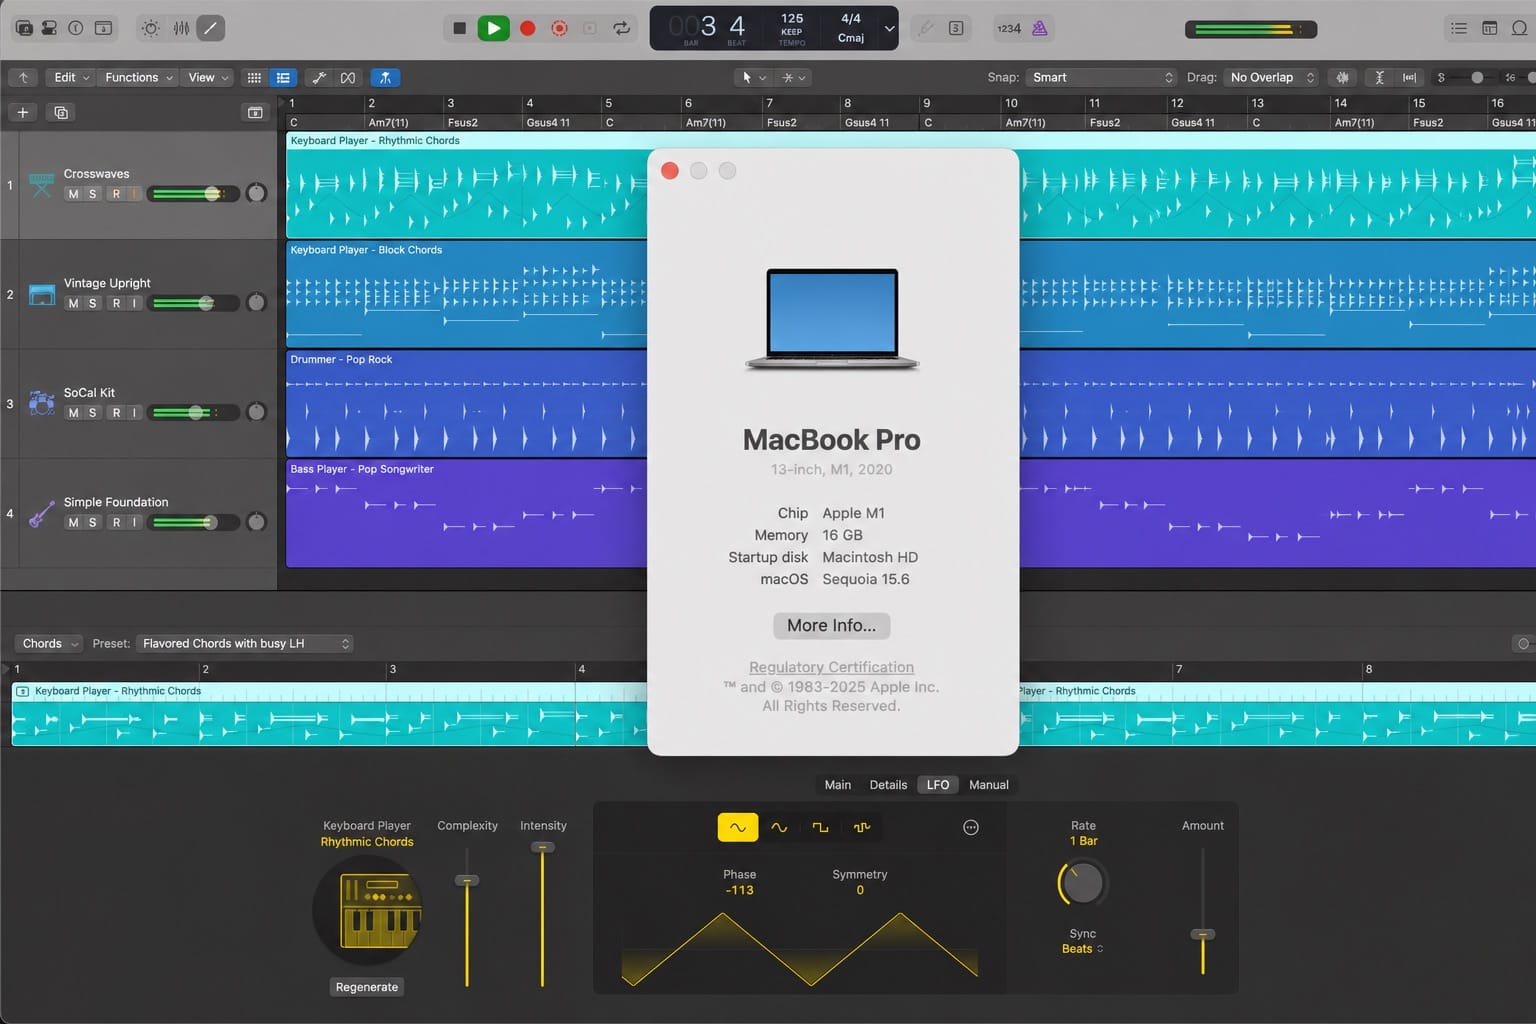Viewport: 1536px width, 1024px height.
Task: Click the capture recording button
Action: click(x=559, y=28)
